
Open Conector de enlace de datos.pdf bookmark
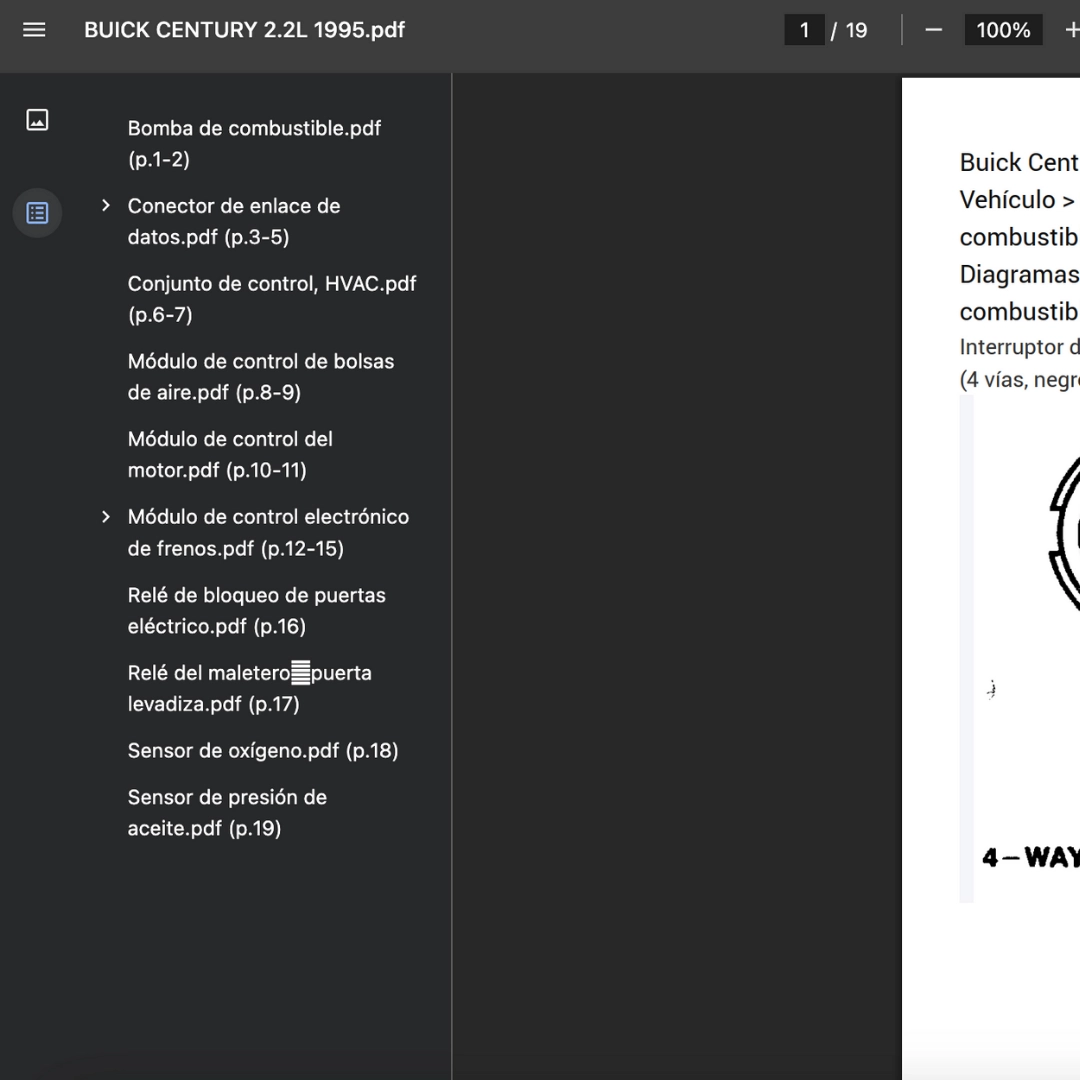coord(233,221)
